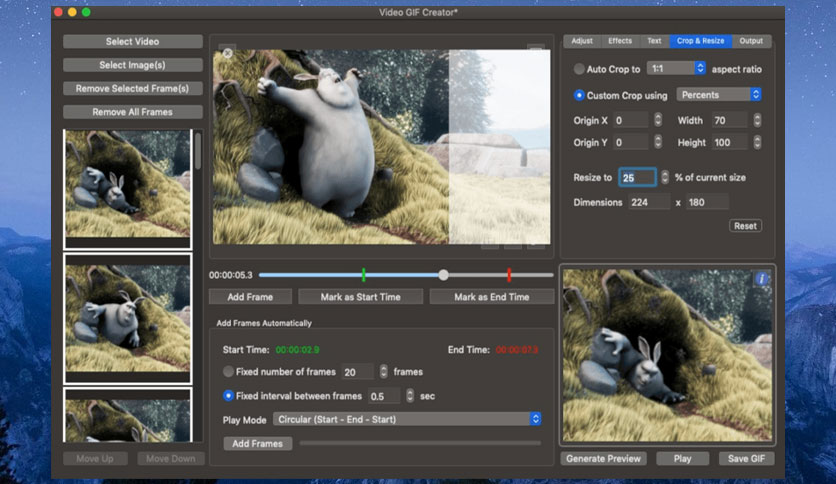
Task: Open the Percents units dropdown
Action: (719, 94)
